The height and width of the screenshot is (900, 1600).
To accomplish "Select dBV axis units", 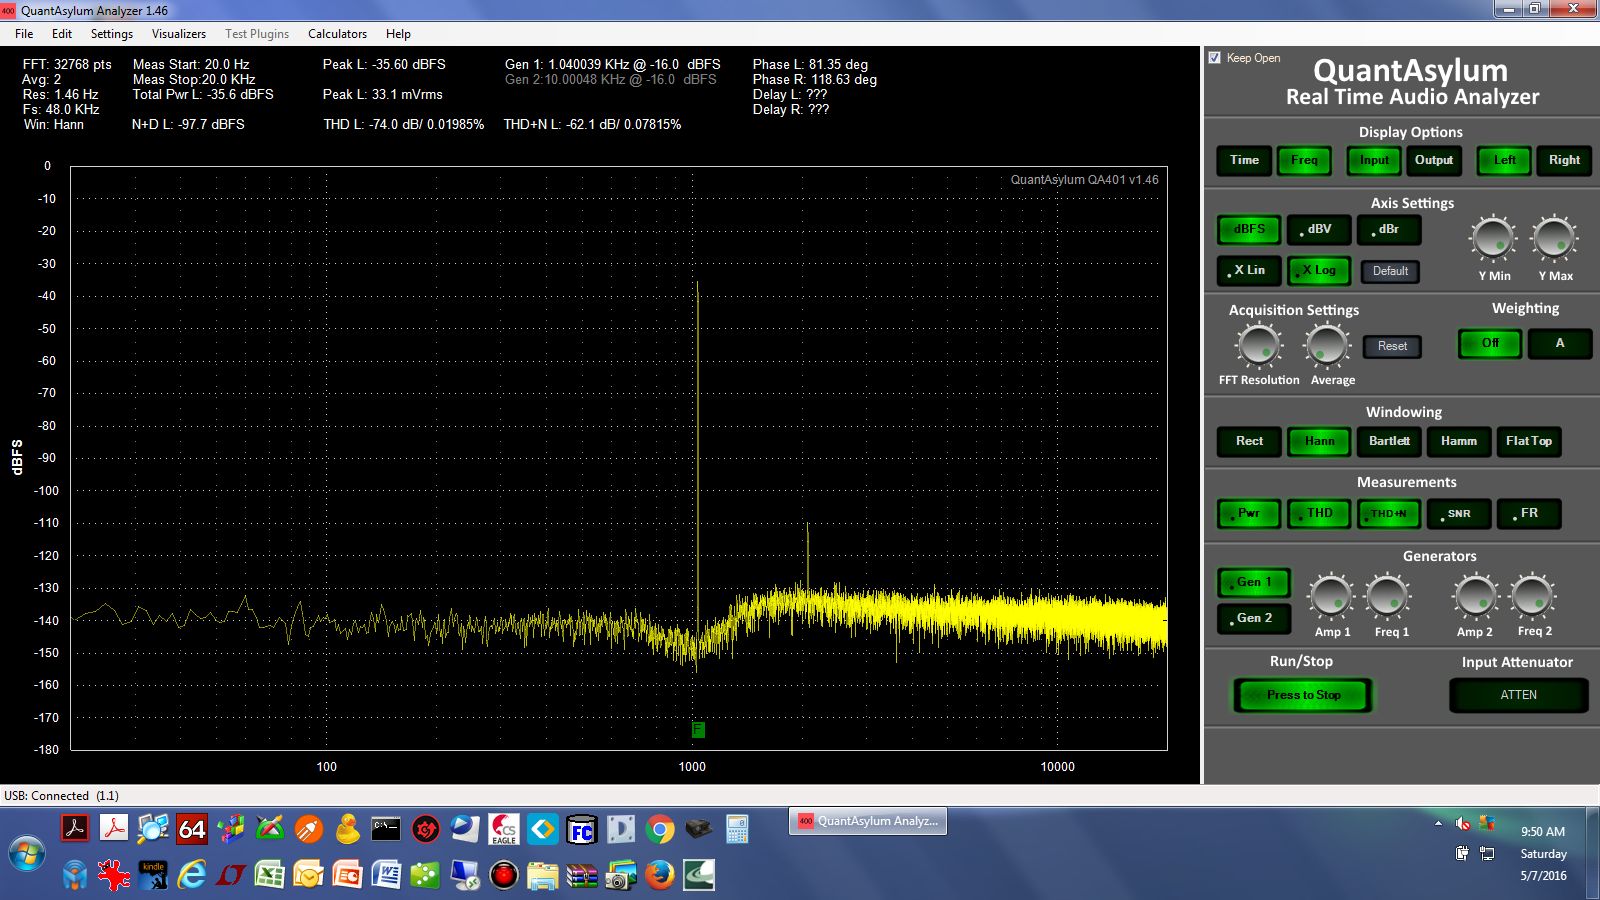I will 1319,230.
